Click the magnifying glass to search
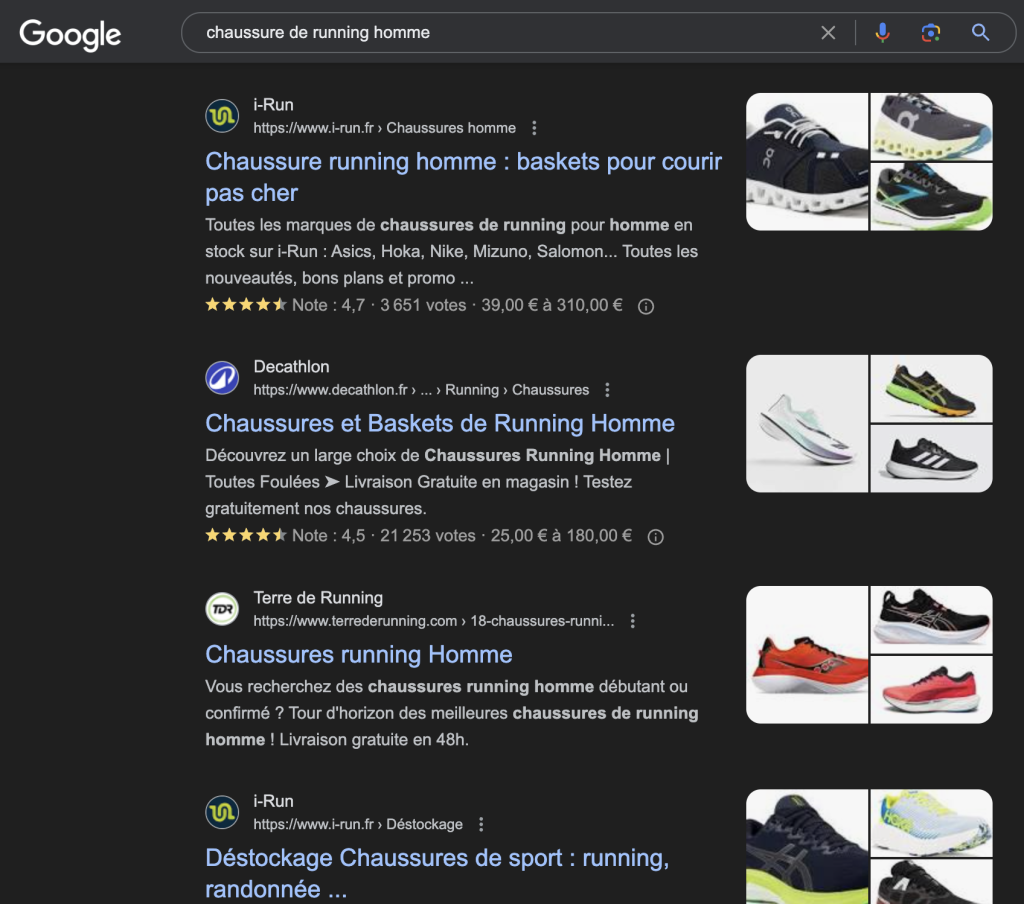Image resolution: width=1024 pixels, height=904 pixels. [x=981, y=33]
